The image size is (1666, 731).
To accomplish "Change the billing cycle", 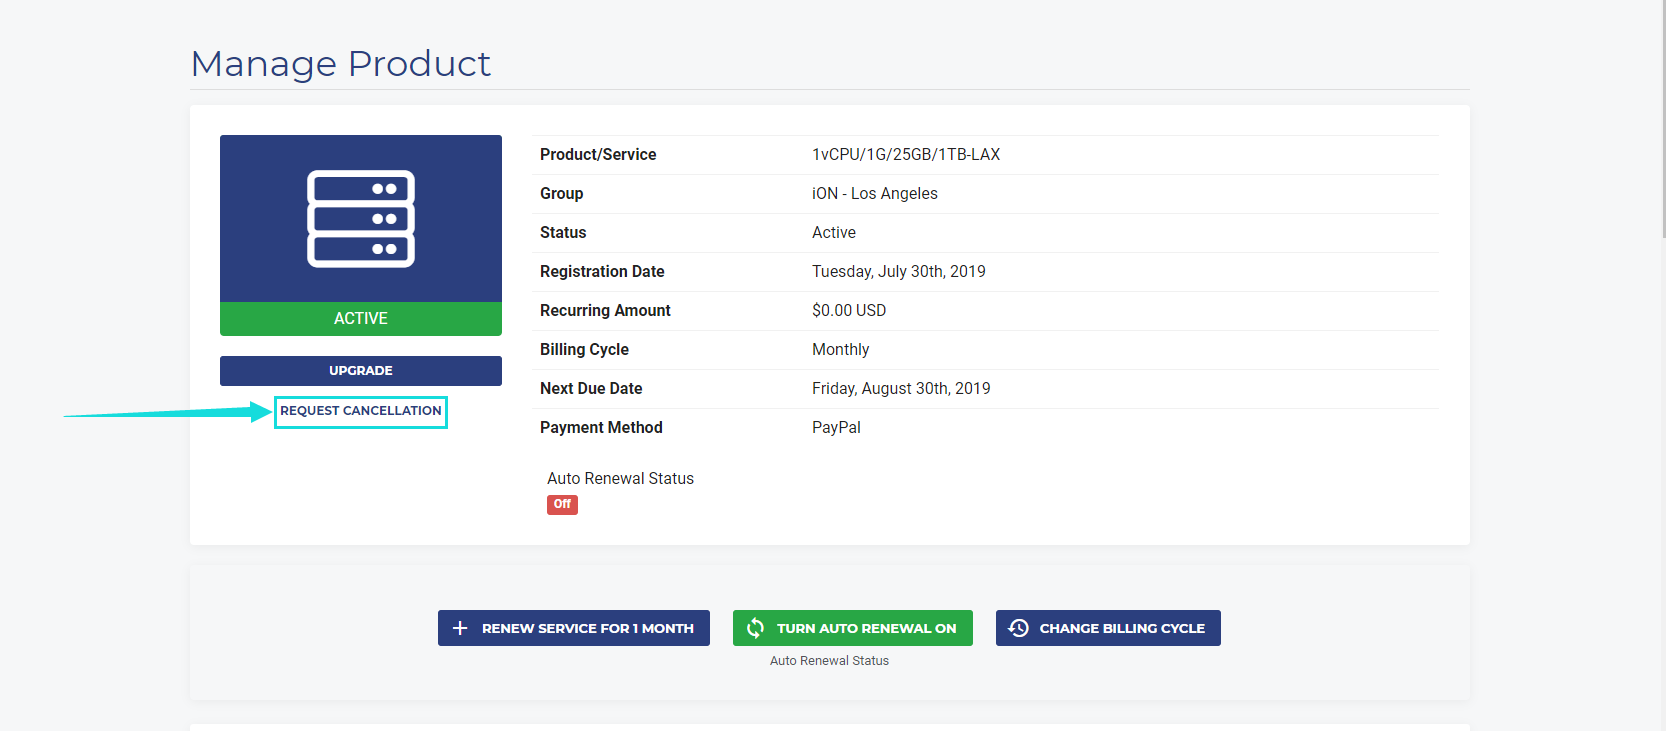I will [x=1108, y=628].
